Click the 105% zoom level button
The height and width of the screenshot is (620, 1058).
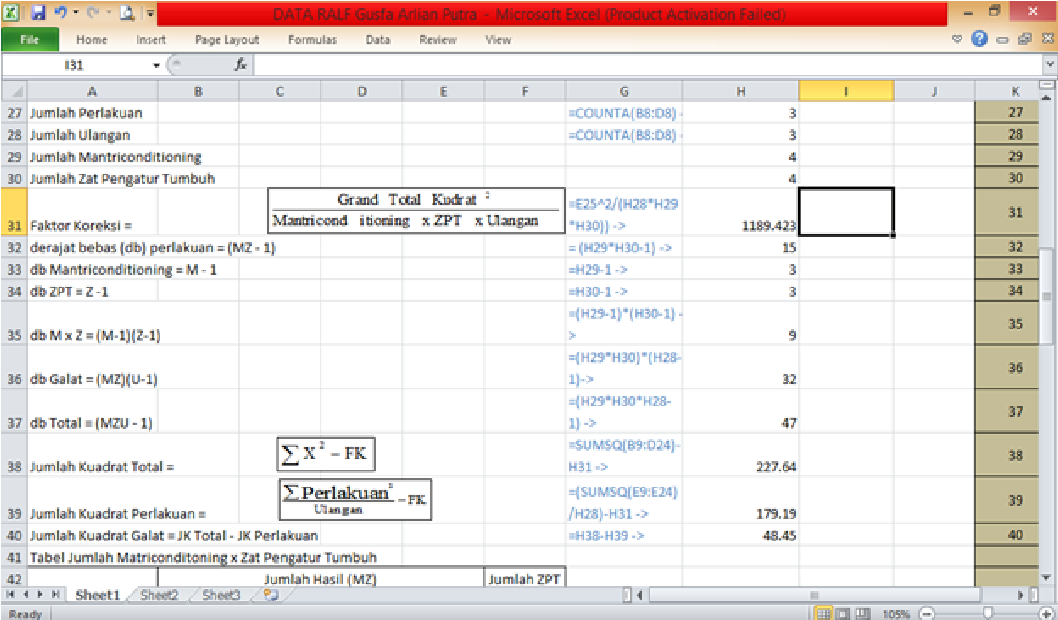coord(898,613)
